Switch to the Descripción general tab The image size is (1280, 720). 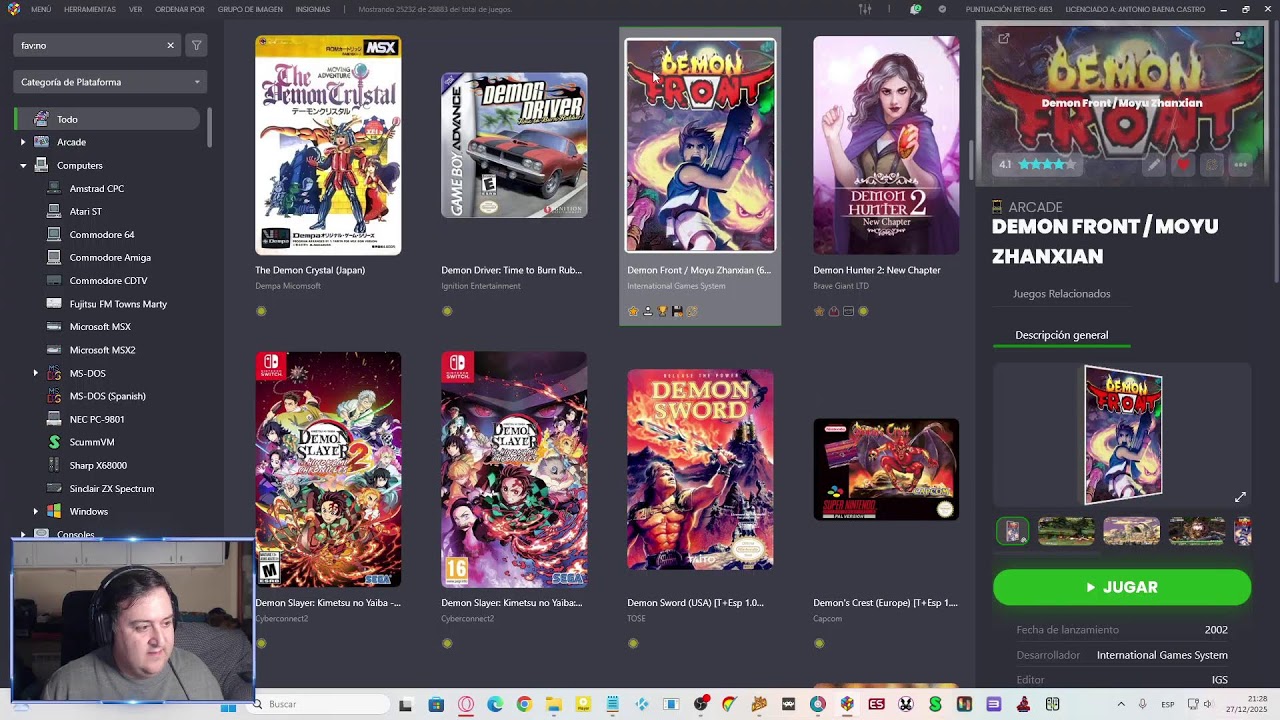[1061, 335]
